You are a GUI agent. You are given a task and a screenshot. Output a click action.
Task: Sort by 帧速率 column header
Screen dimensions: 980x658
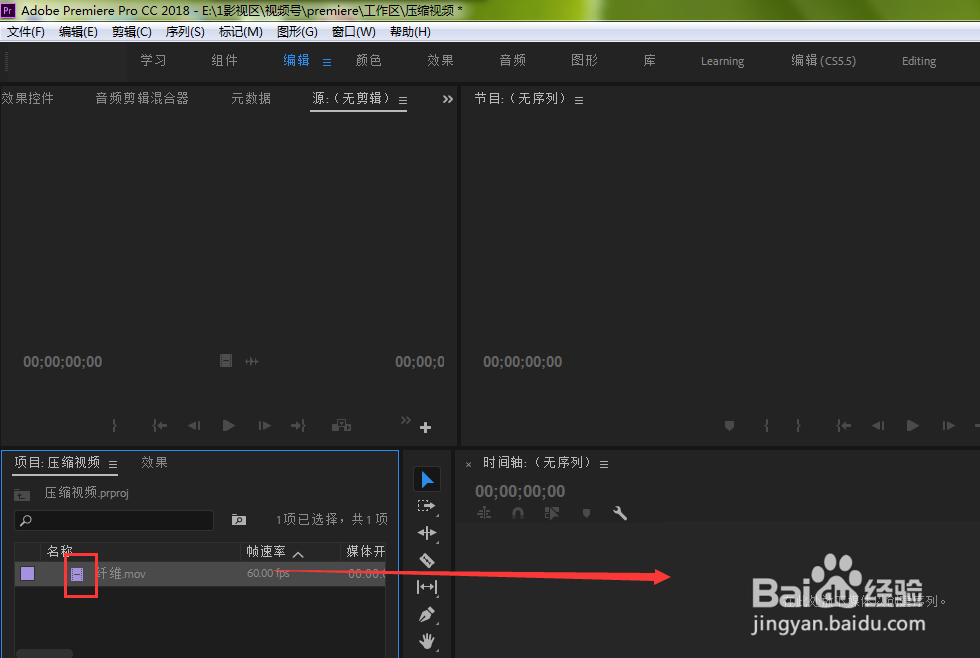pos(266,551)
